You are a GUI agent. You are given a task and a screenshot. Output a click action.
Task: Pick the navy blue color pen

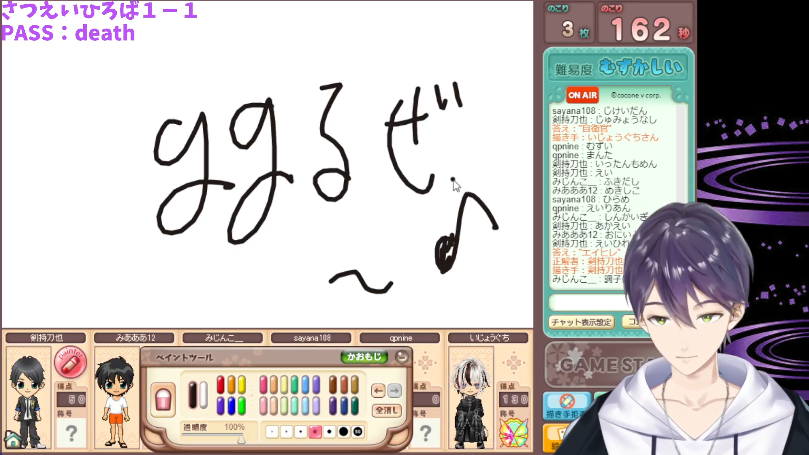(x=344, y=406)
